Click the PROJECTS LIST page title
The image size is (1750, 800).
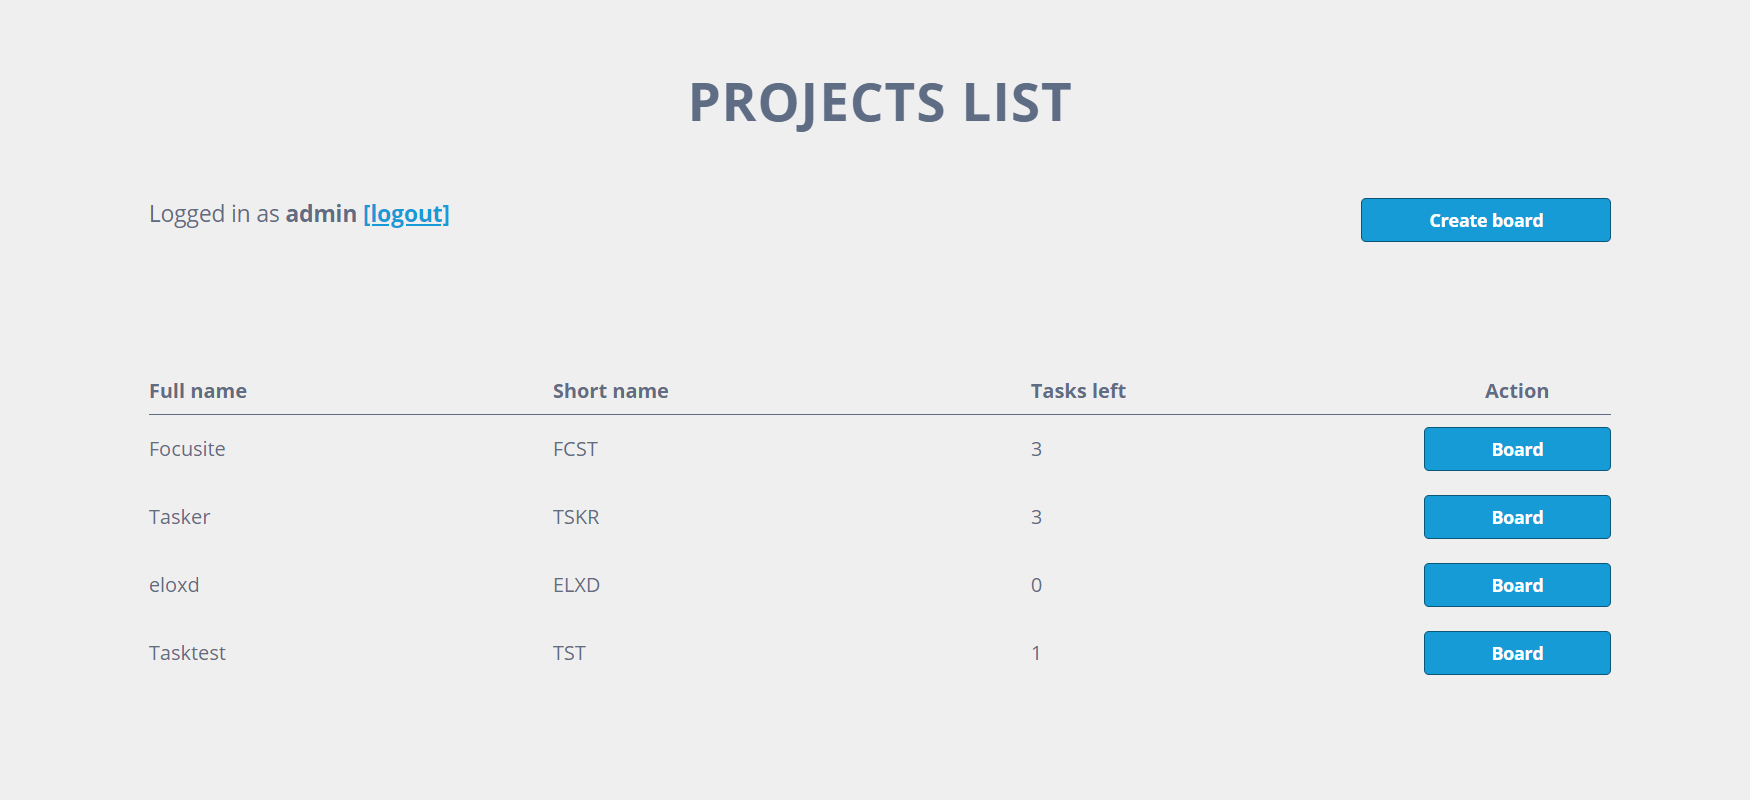point(879,101)
